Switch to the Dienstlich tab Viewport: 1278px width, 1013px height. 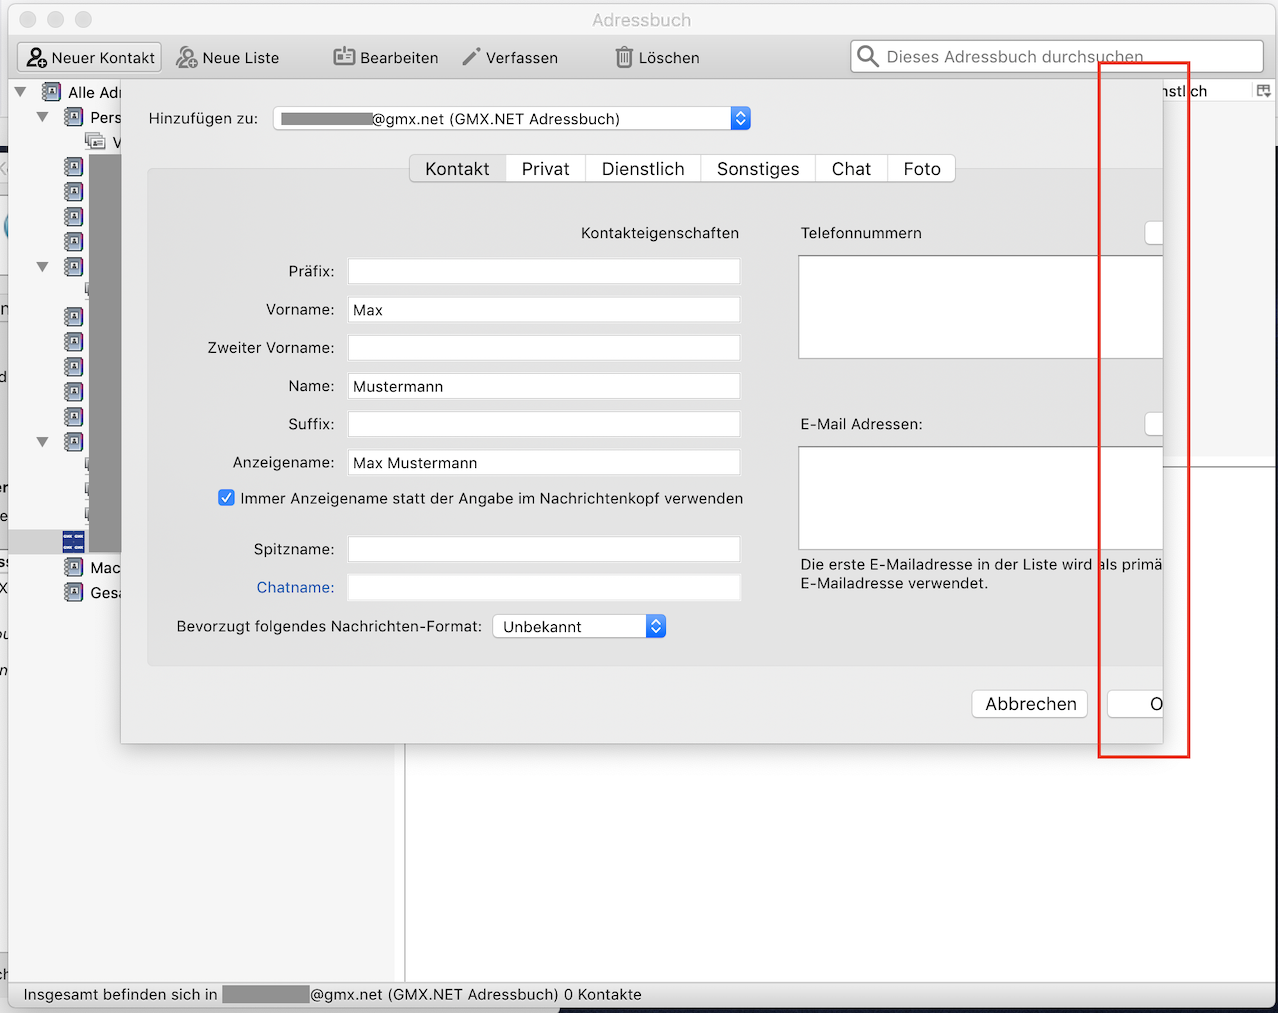point(643,169)
